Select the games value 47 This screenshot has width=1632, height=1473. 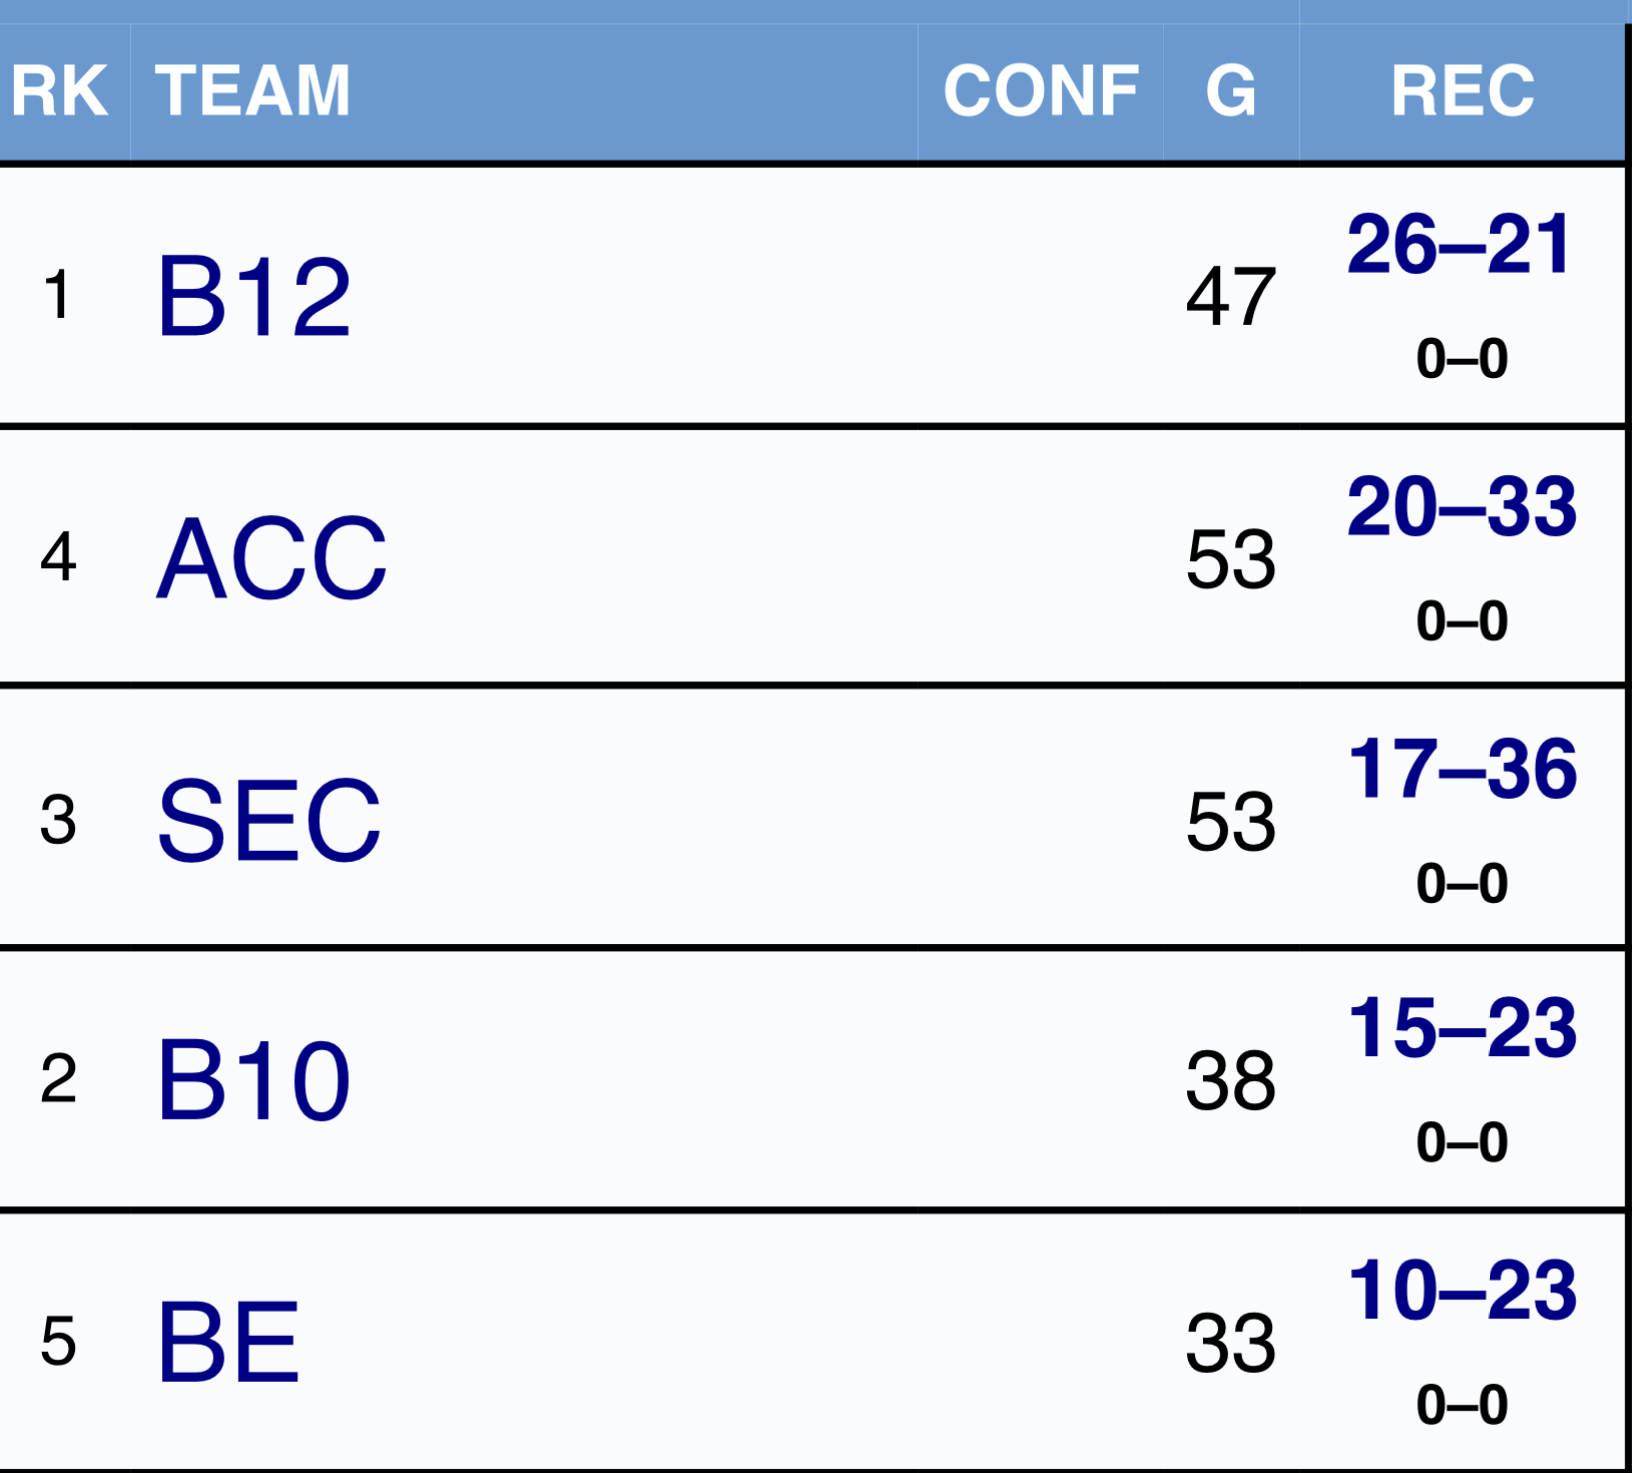coord(1231,297)
